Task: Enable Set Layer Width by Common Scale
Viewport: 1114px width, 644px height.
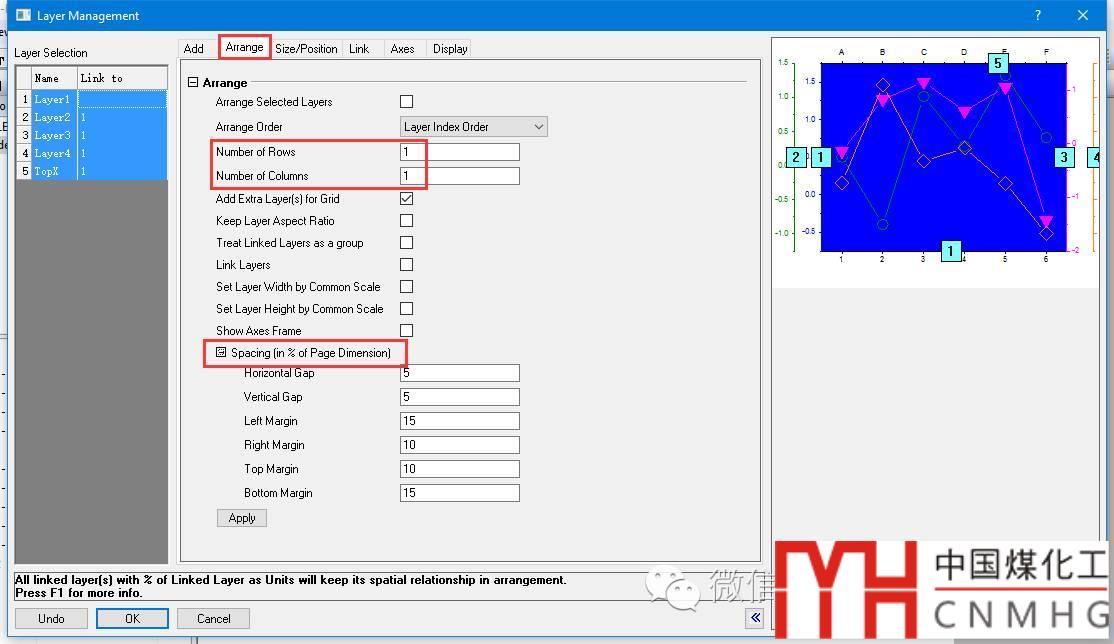Action: point(406,286)
